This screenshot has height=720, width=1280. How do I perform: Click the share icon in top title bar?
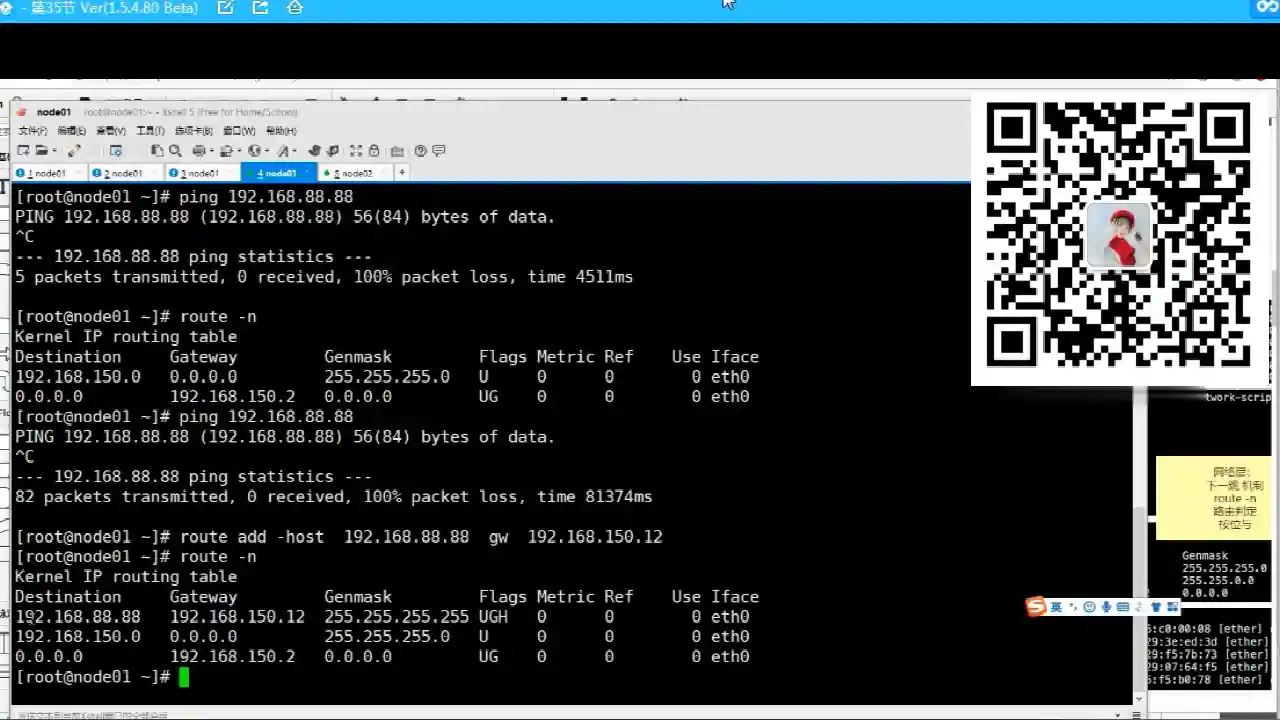[260, 8]
